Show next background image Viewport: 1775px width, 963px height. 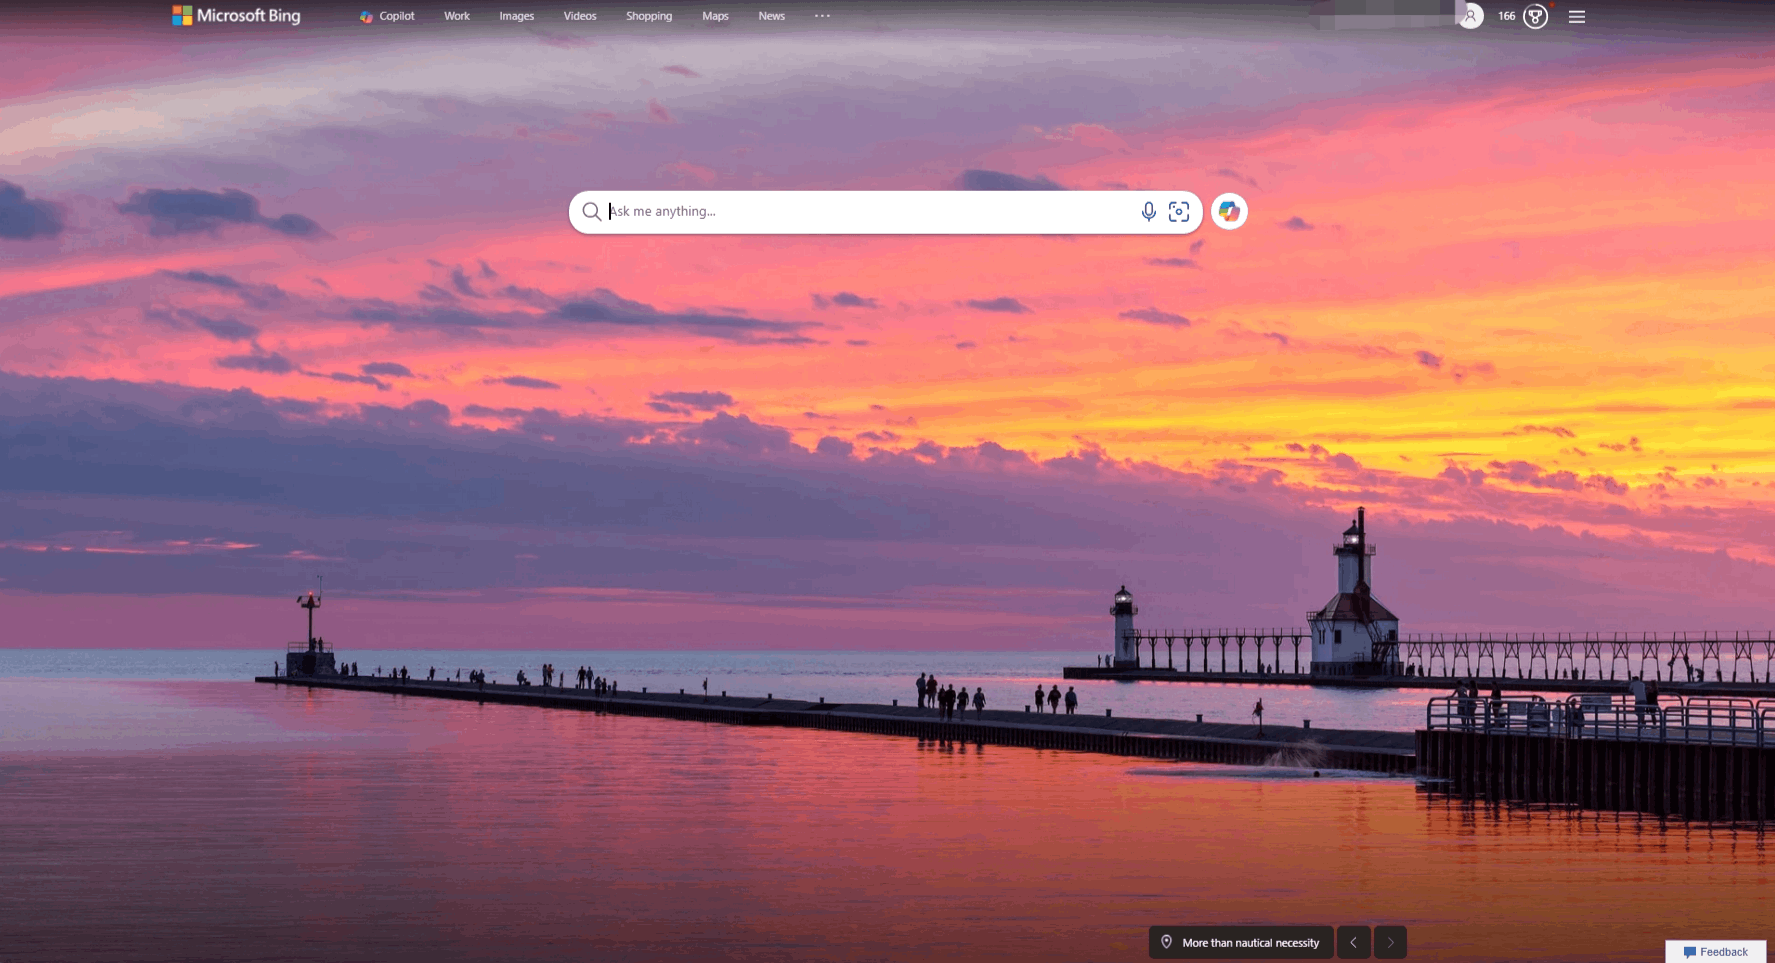1390,942
